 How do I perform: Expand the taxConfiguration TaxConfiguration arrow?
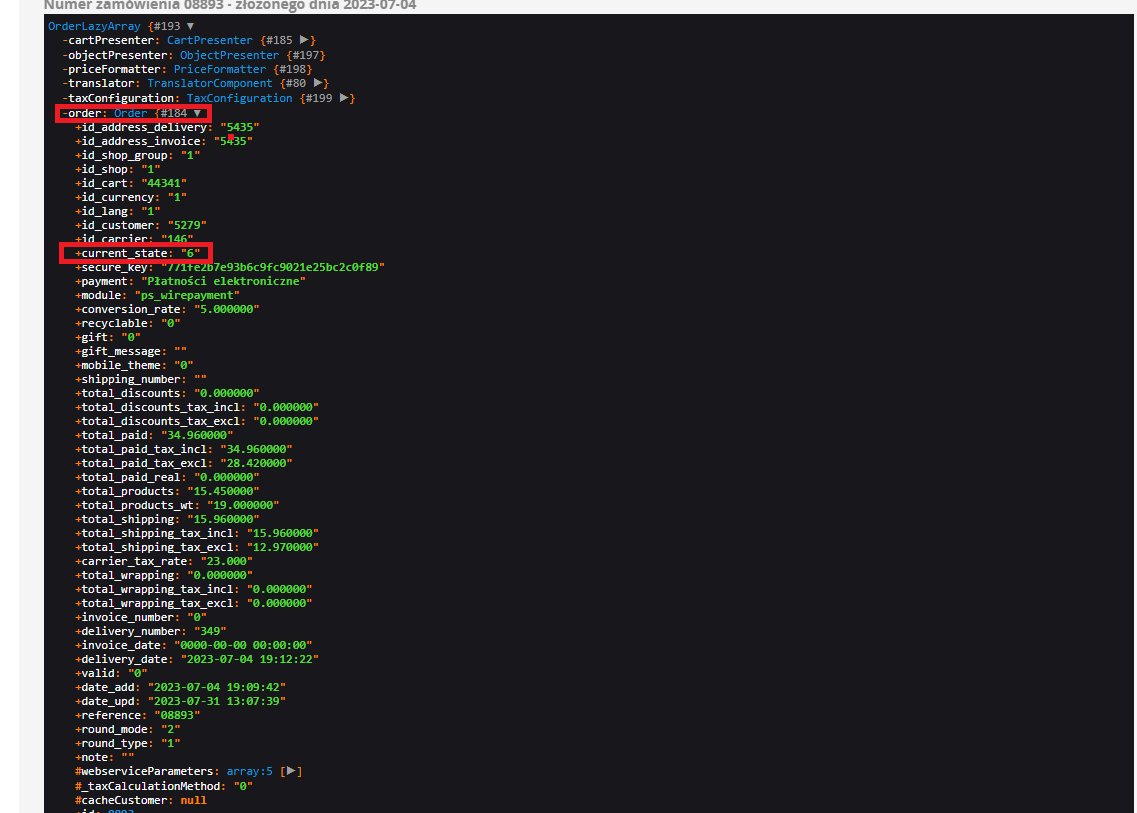[344, 97]
